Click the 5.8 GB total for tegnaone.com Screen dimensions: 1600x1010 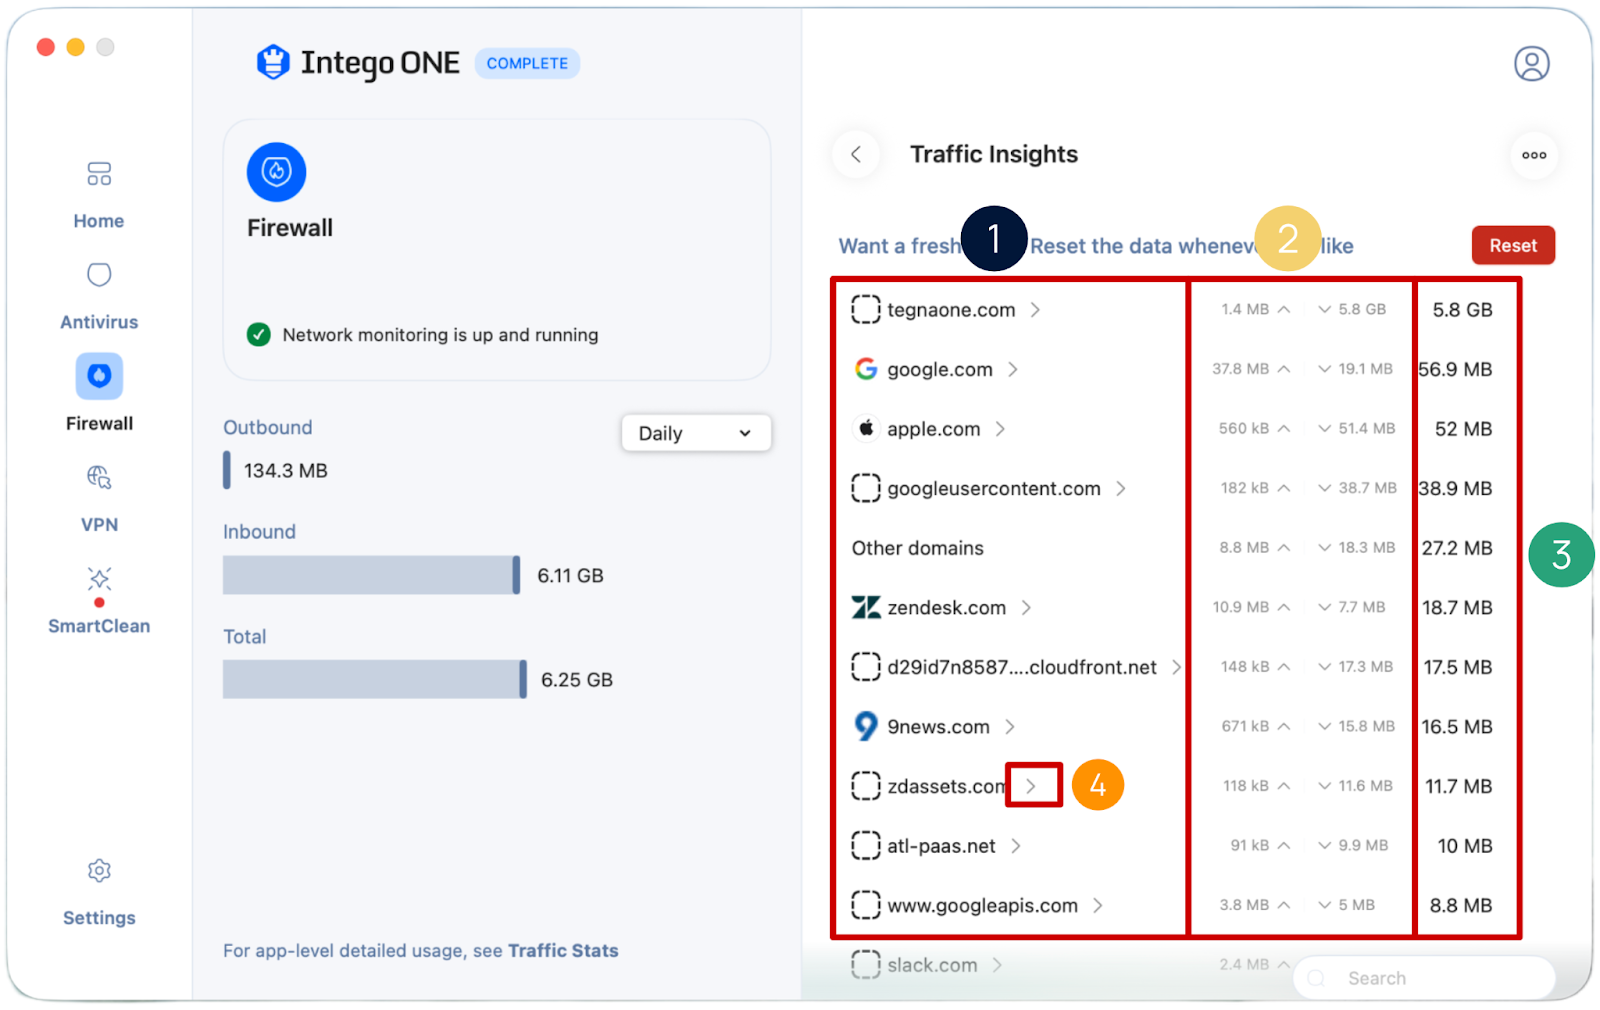click(x=1462, y=310)
